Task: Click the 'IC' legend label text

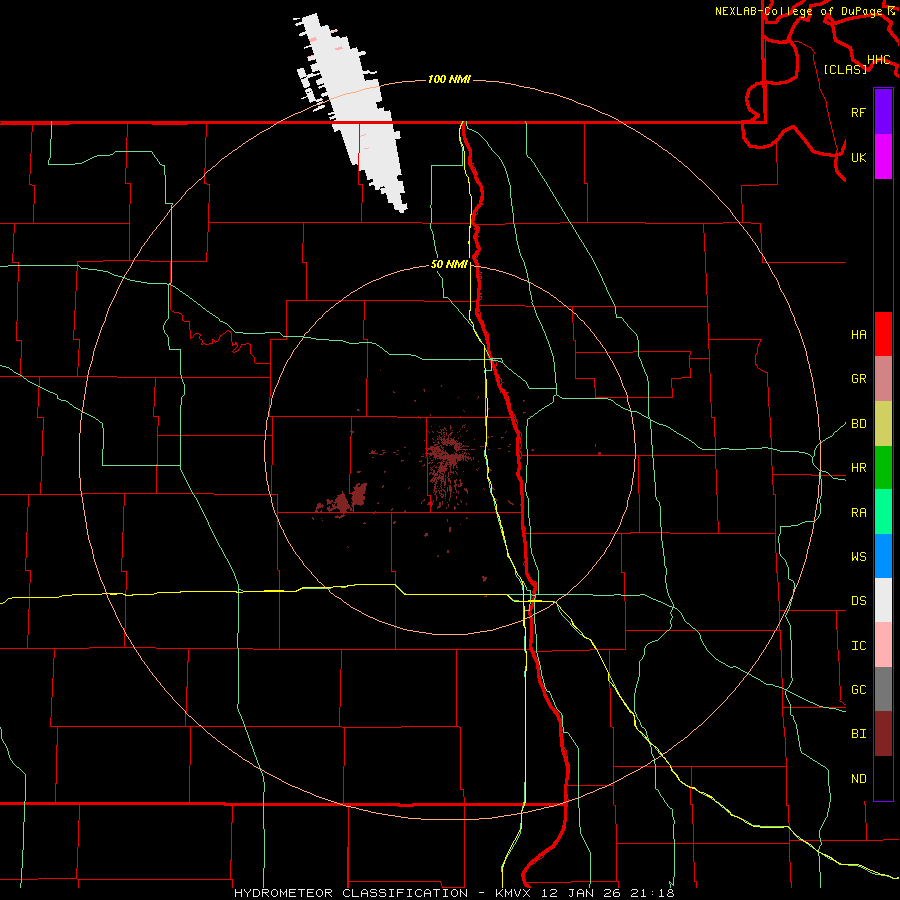Action: click(x=858, y=646)
